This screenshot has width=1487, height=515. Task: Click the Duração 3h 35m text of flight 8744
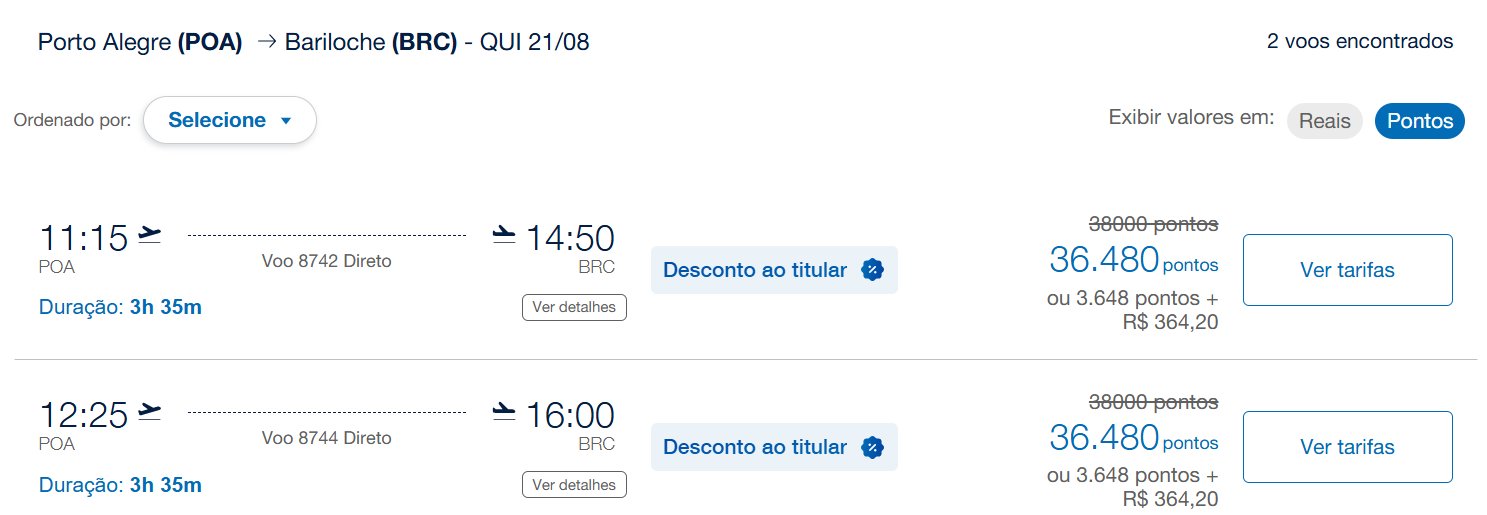pyautogui.click(x=120, y=485)
